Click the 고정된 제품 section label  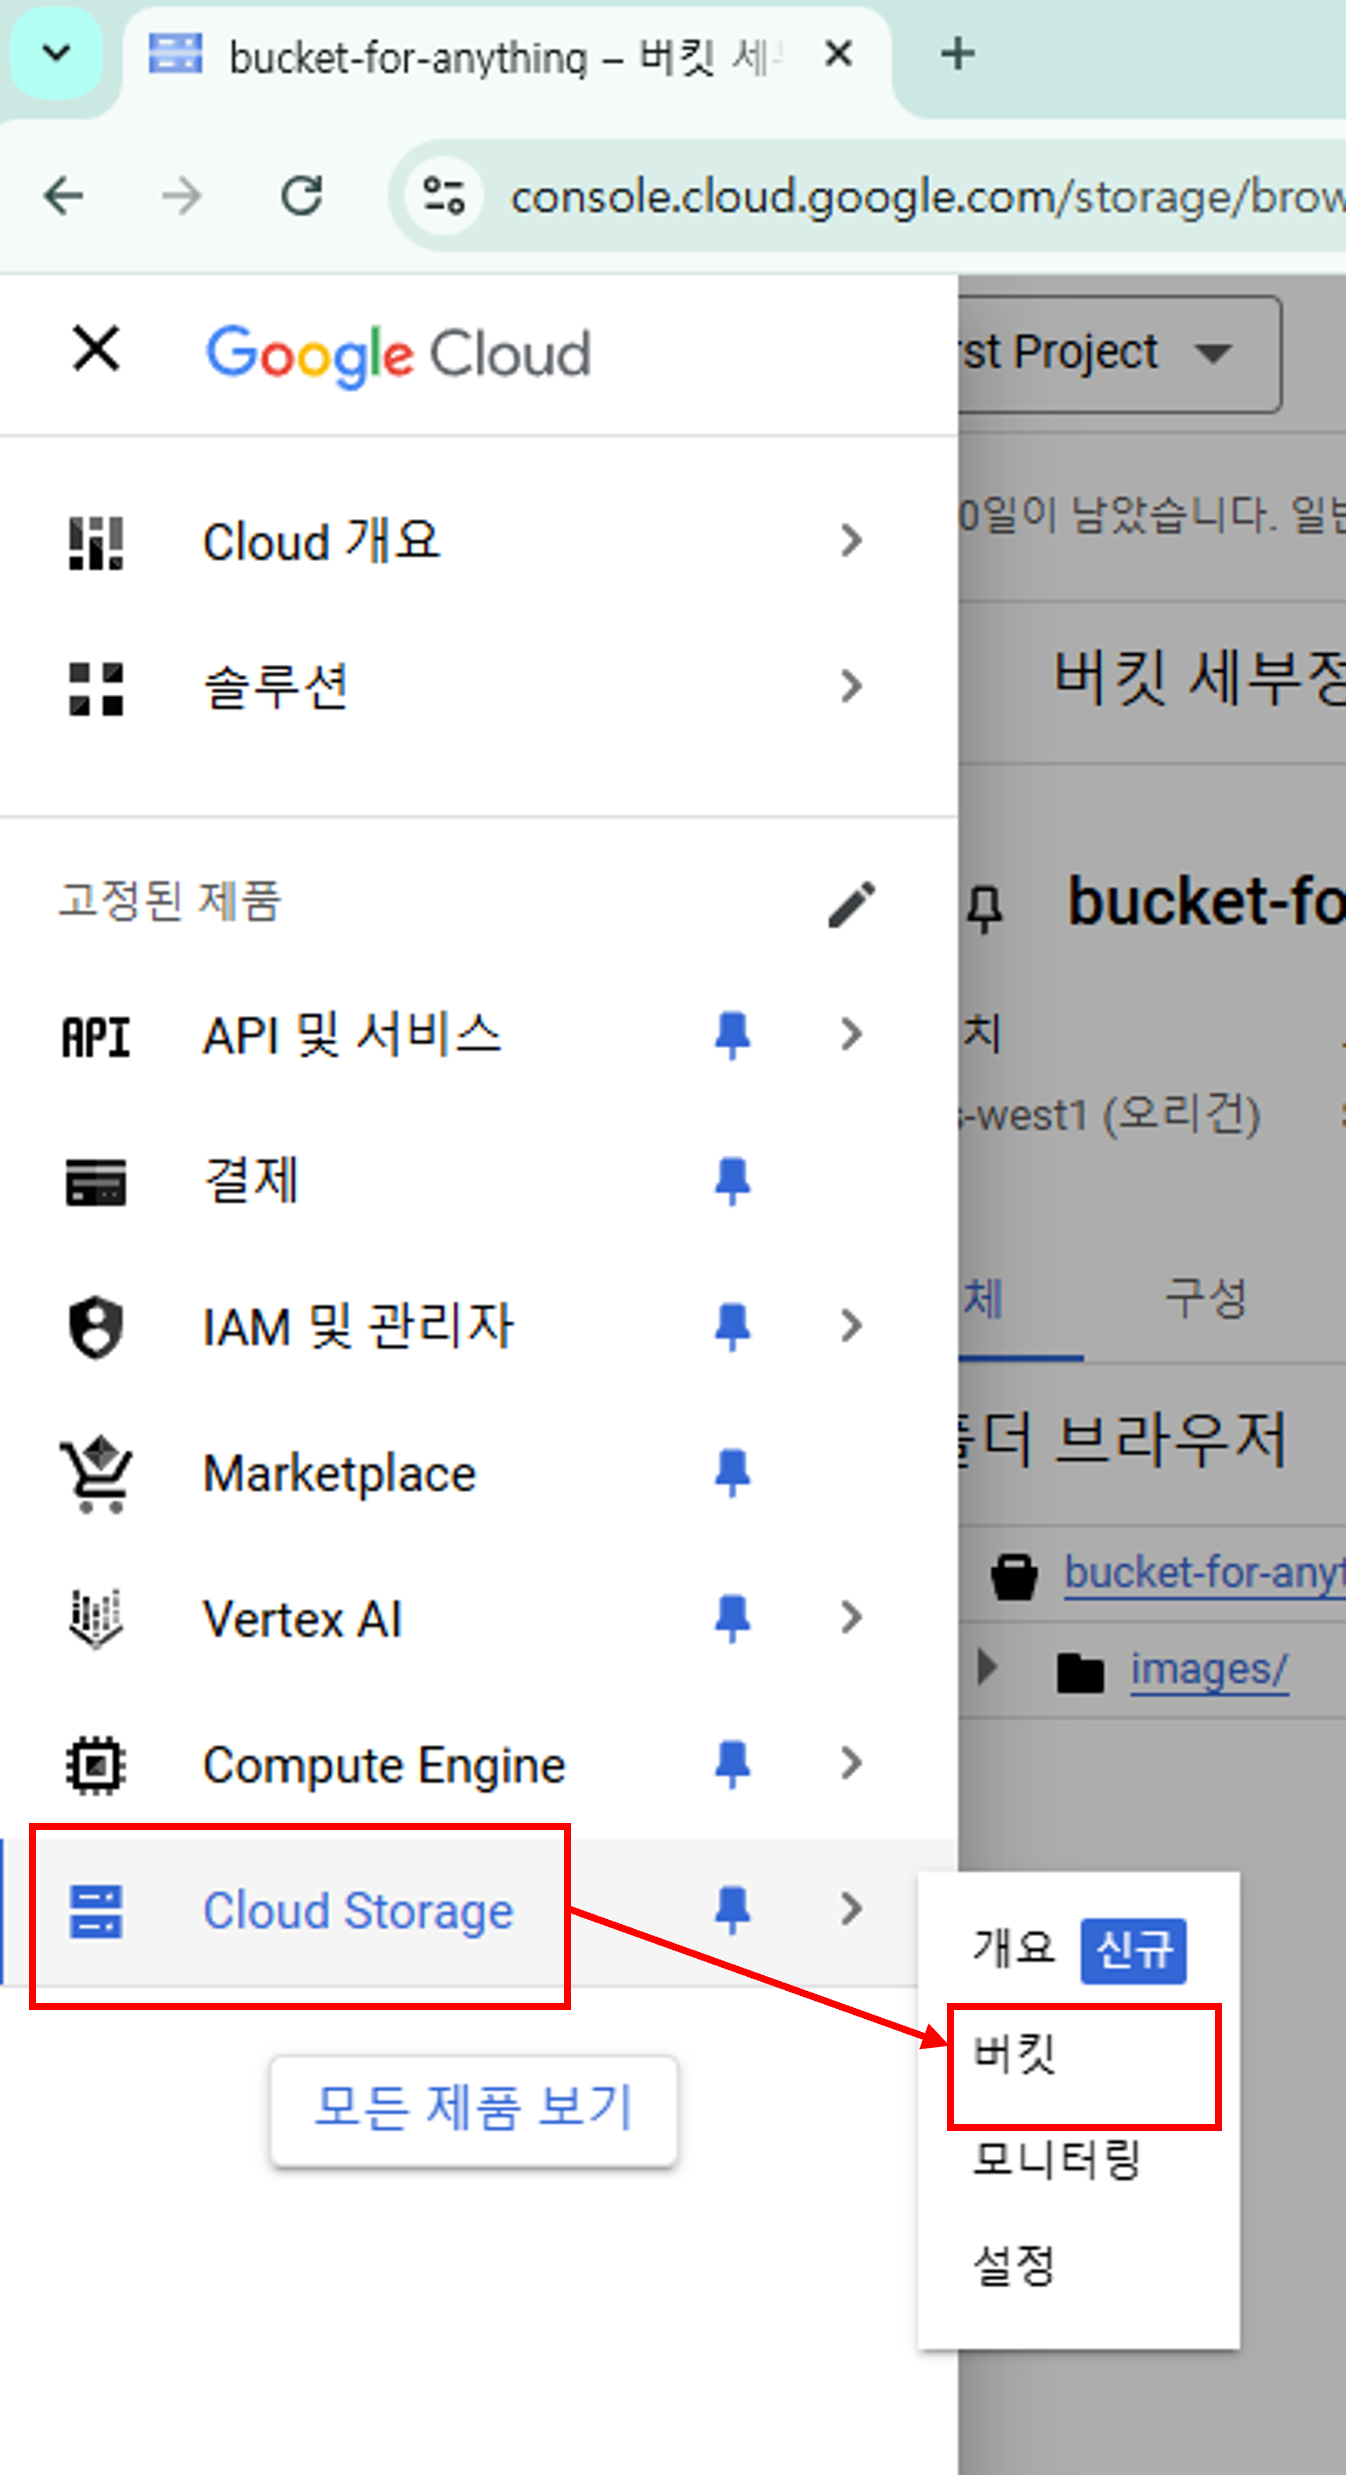tap(170, 900)
